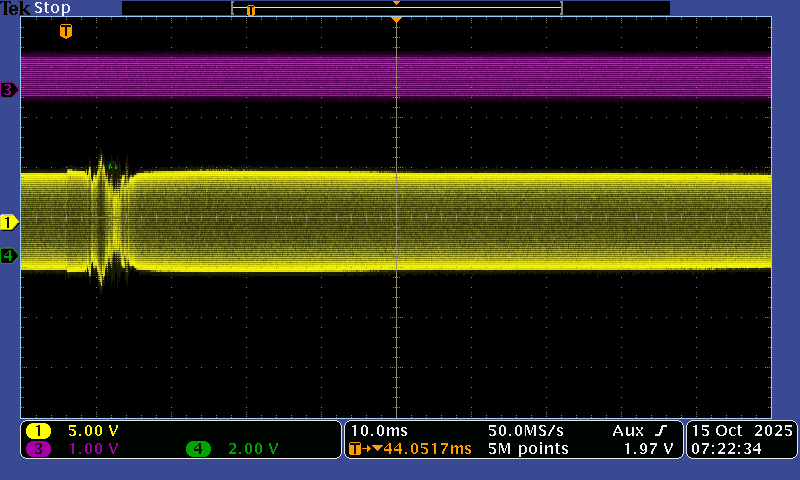
Task: Toggle channel 4 green badge in readout
Action: [x=199, y=449]
